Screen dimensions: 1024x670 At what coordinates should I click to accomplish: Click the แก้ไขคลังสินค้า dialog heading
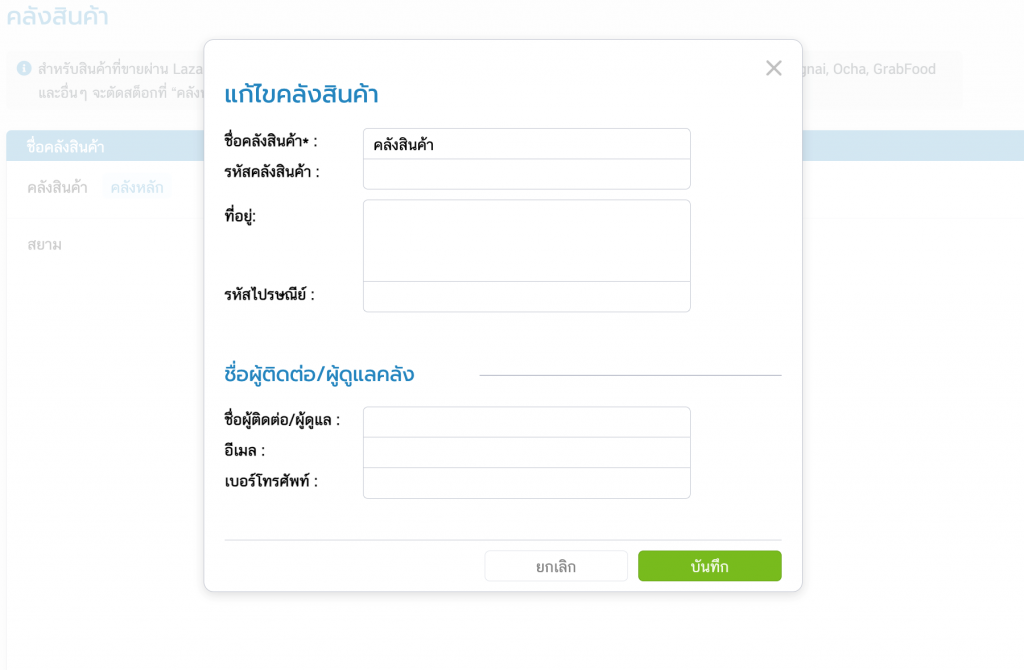(x=301, y=95)
